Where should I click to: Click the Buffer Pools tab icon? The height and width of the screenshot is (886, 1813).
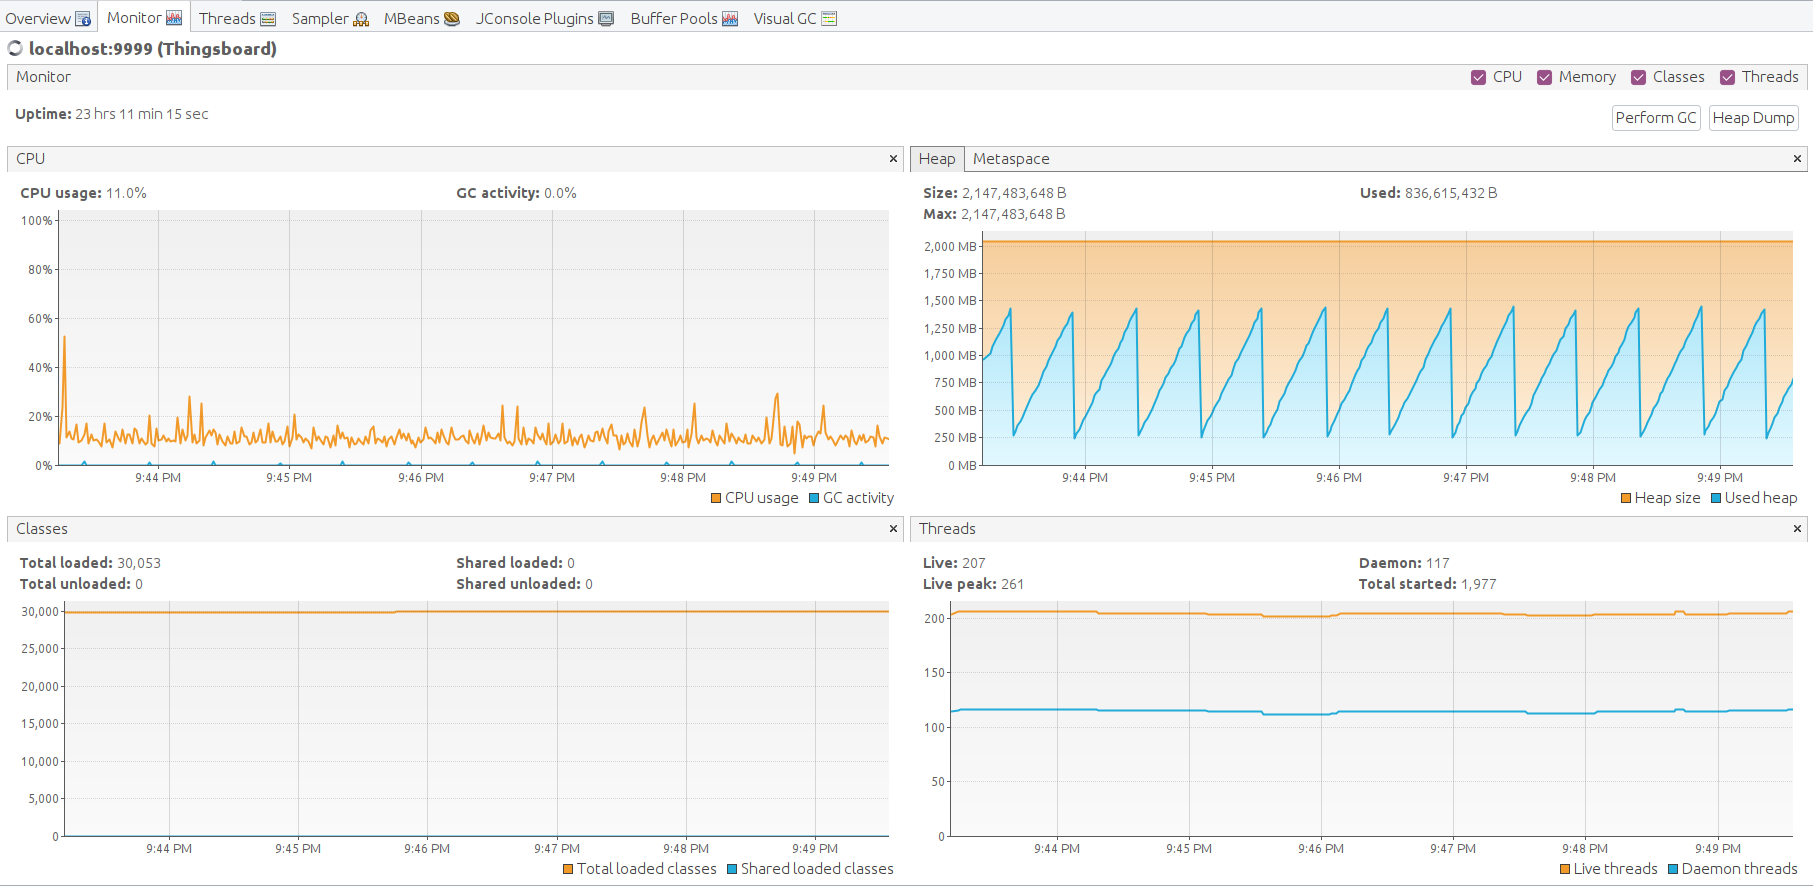(730, 19)
